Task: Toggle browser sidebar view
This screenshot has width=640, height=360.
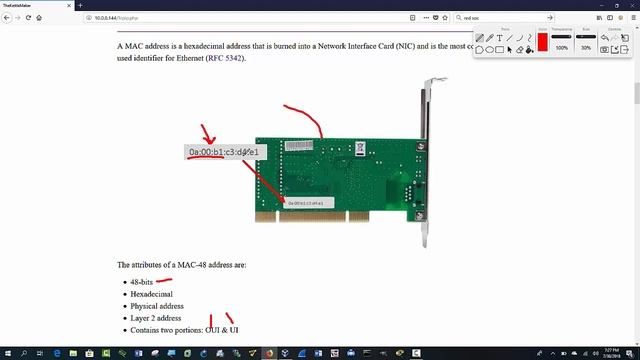Action: pos(610,18)
